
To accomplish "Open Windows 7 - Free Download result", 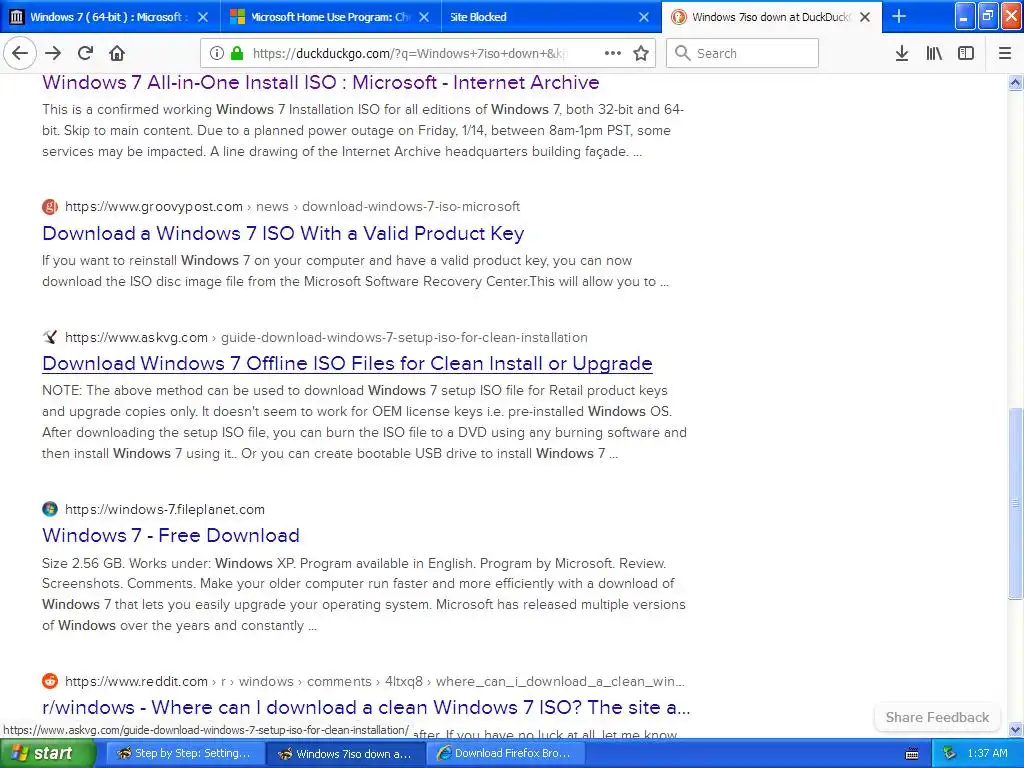I will [170, 535].
